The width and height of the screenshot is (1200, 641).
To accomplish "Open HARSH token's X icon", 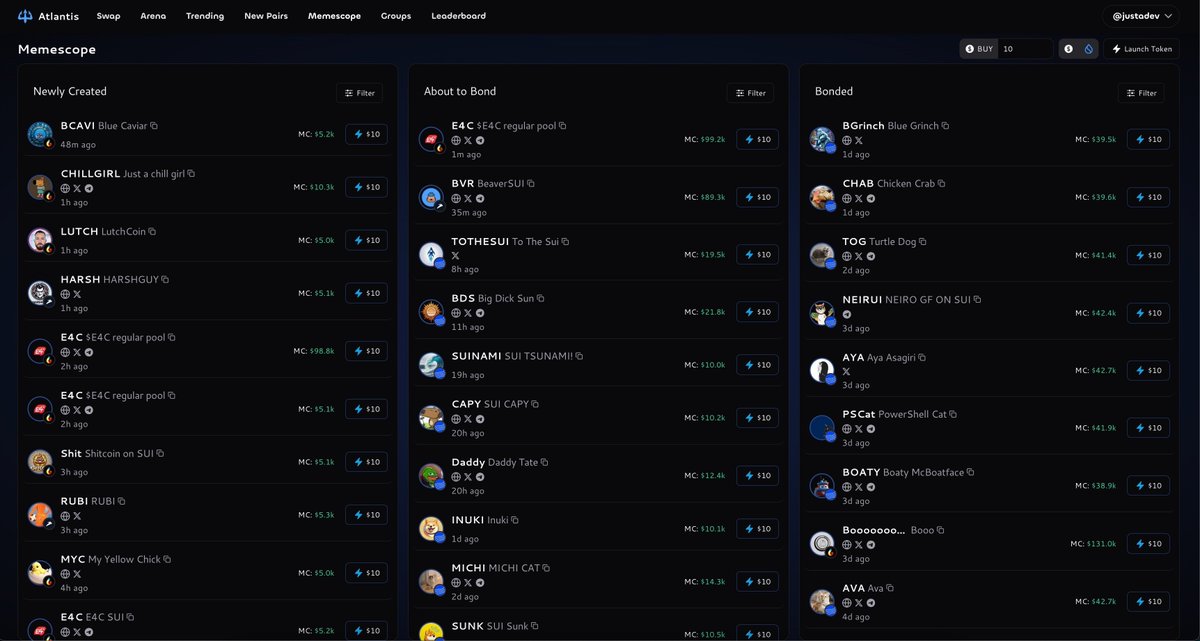I will point(77,294).
